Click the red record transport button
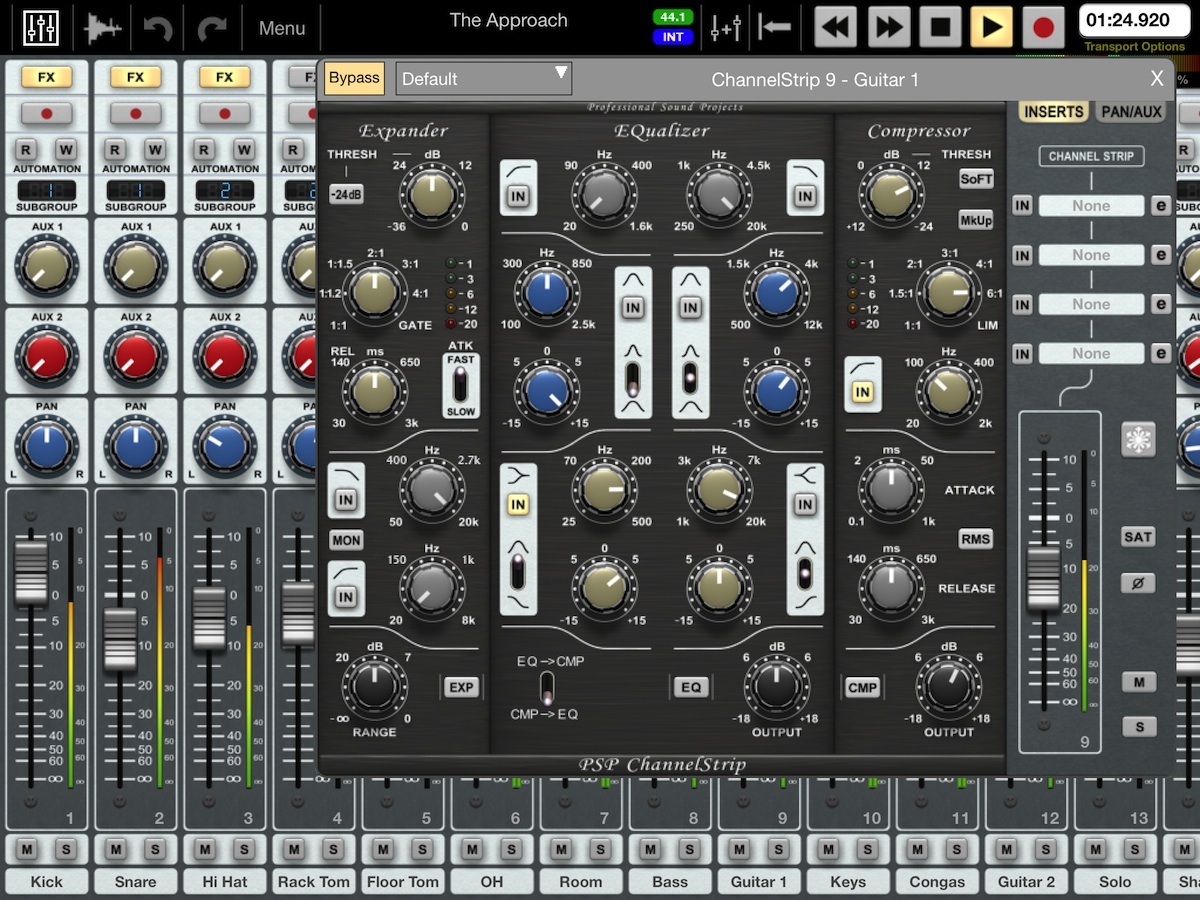Screen dimensions: 1200x900 (x=1044, y=27)
